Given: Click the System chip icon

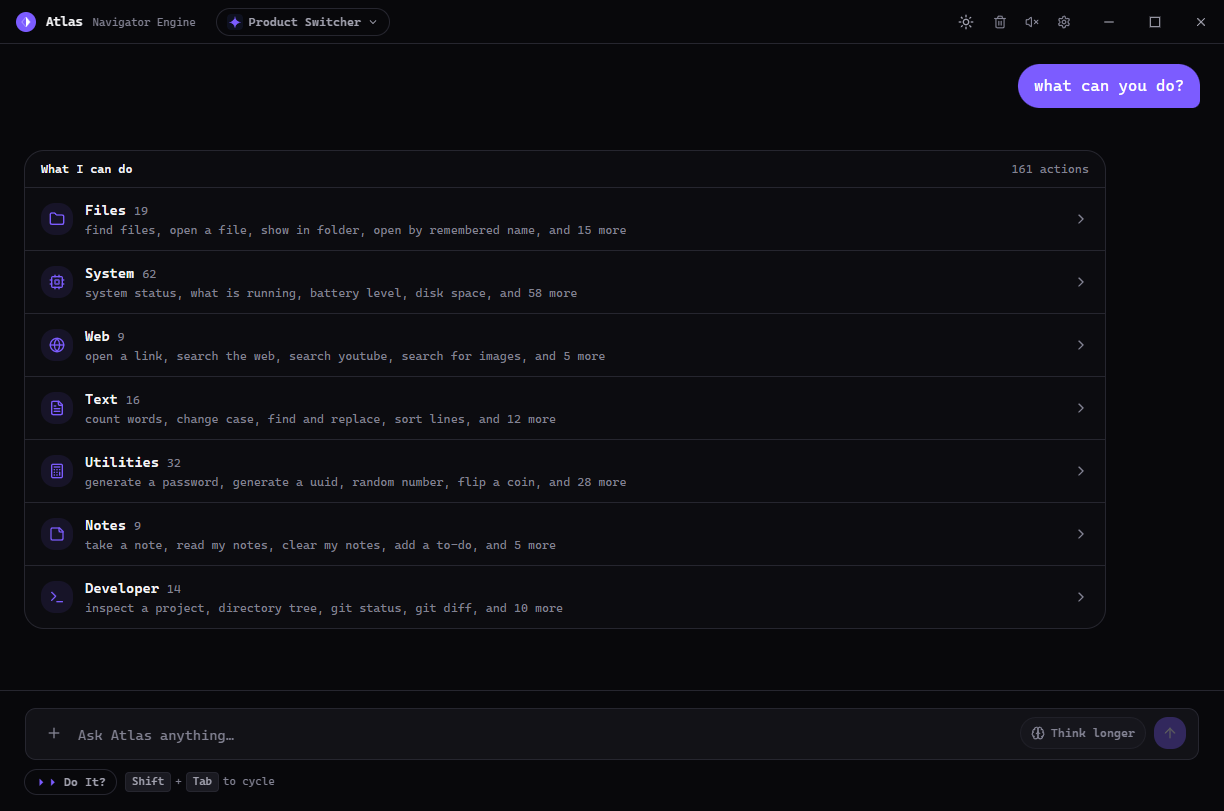Looking at the screenshot, I should click(57, 282).
